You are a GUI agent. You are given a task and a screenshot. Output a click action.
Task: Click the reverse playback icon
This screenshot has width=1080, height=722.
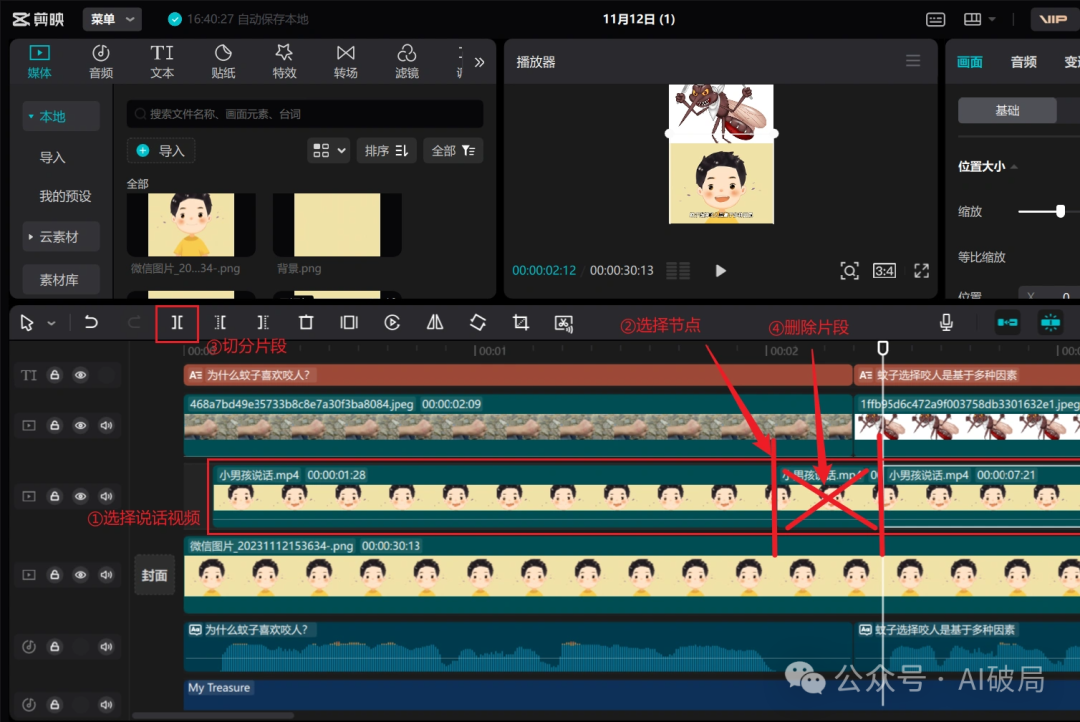pos(392,322)
